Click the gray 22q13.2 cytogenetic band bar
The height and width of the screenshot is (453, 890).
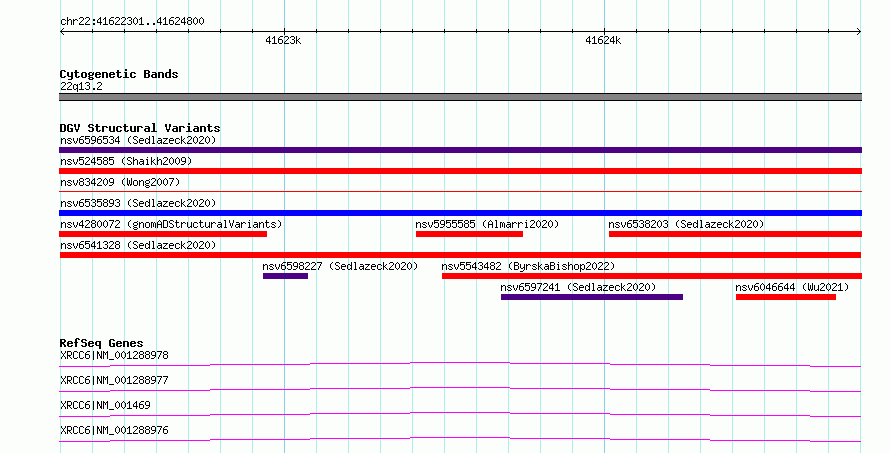460,97
